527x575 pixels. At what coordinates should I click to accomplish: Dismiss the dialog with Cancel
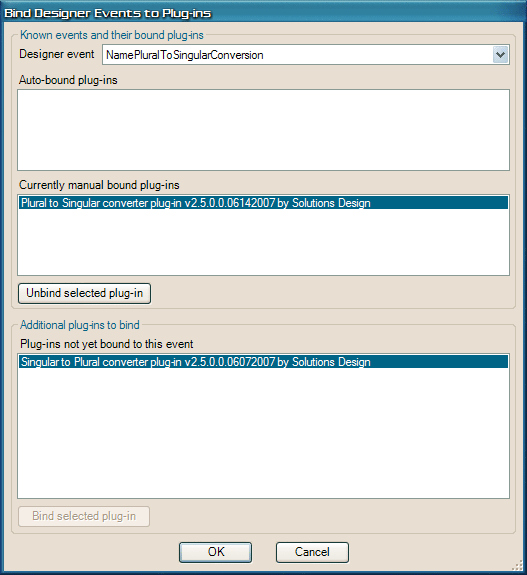[x=312, y=552]
